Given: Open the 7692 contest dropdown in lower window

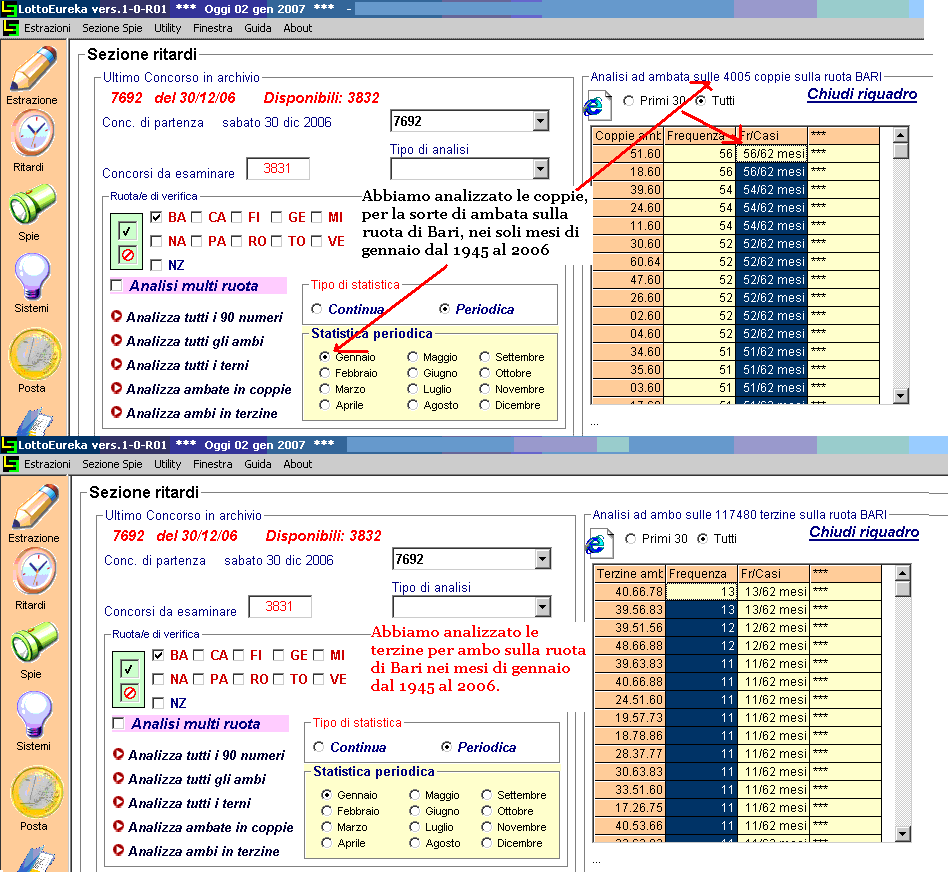Looking at the screenshot, I should [x=543, y=559].
